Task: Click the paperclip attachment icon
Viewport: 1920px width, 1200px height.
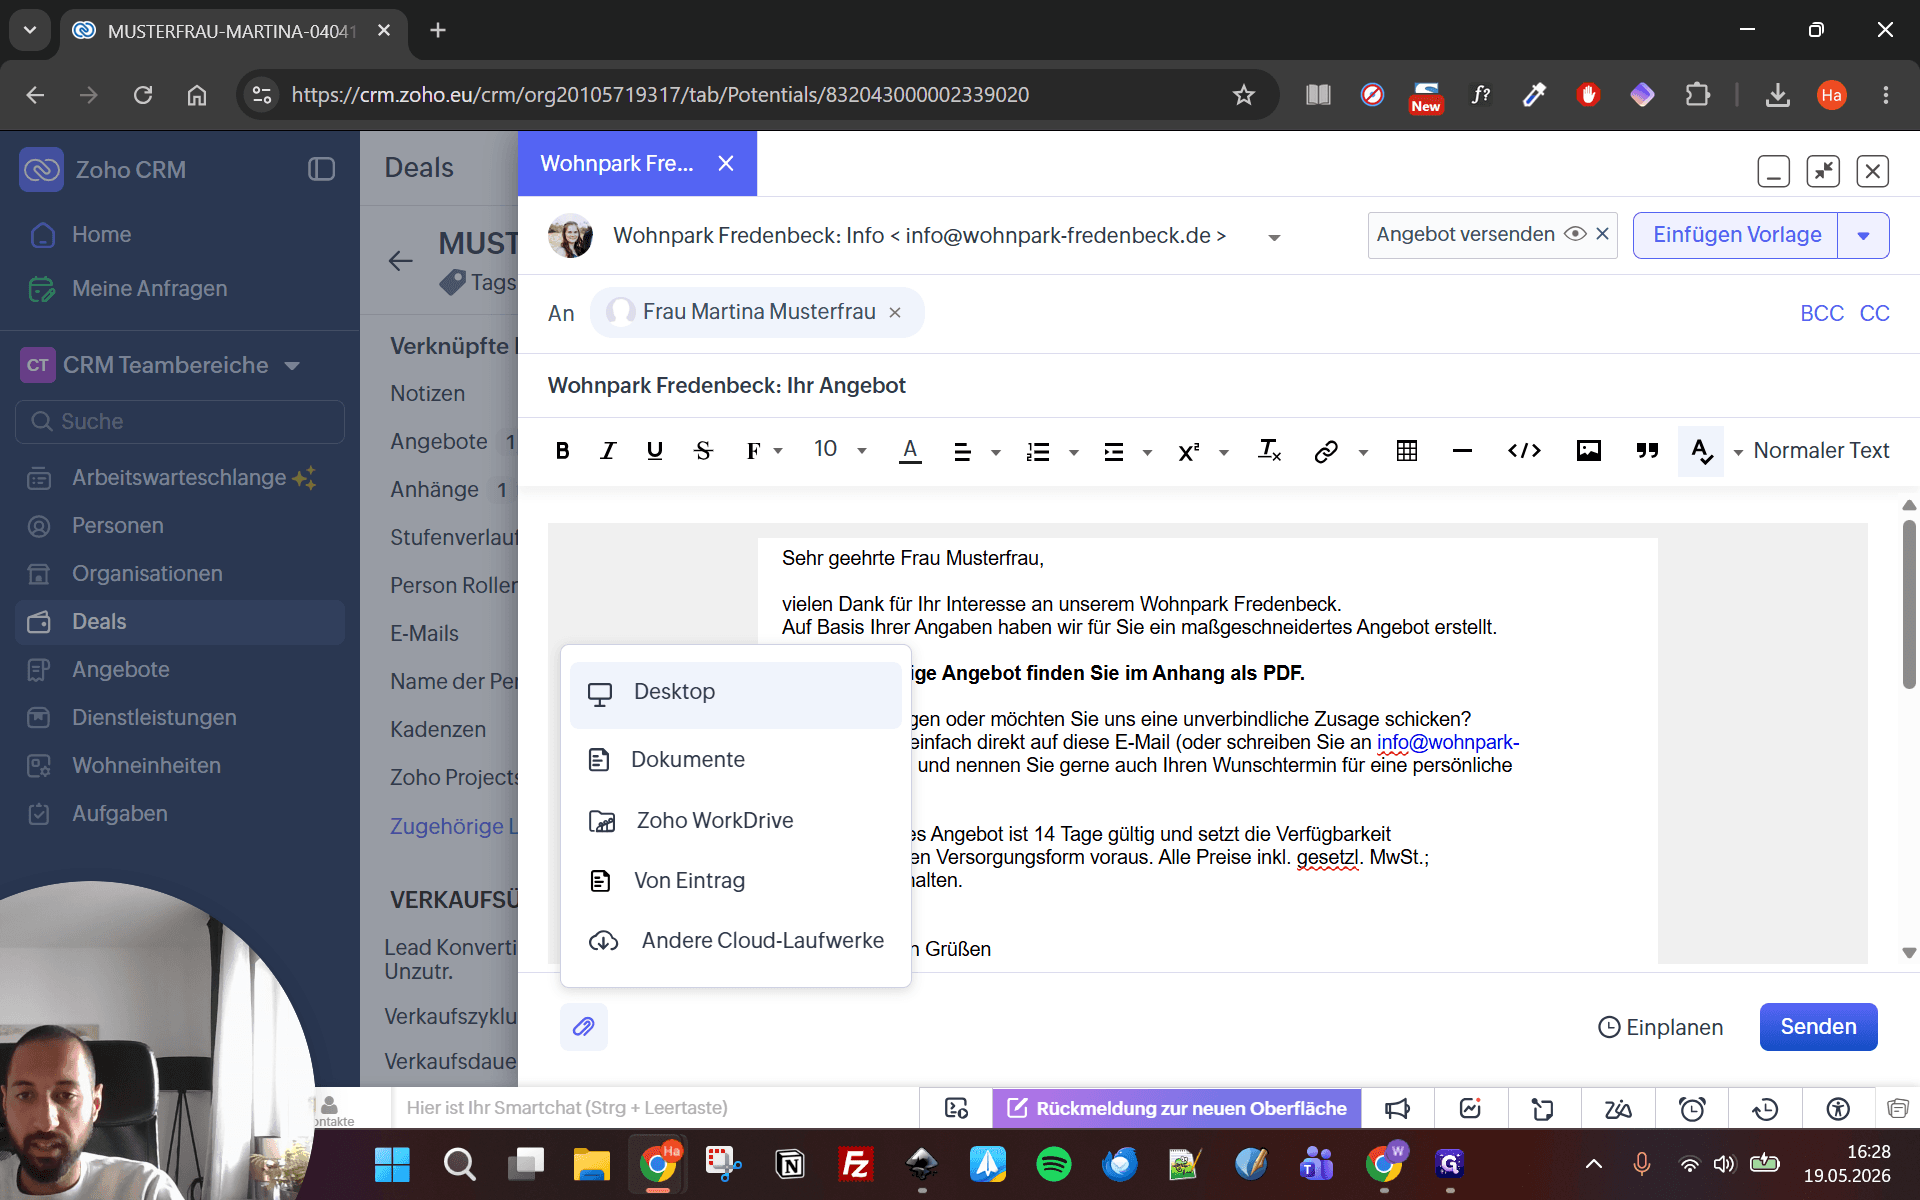Action: pyautogui.click(x=584, y=1026)
